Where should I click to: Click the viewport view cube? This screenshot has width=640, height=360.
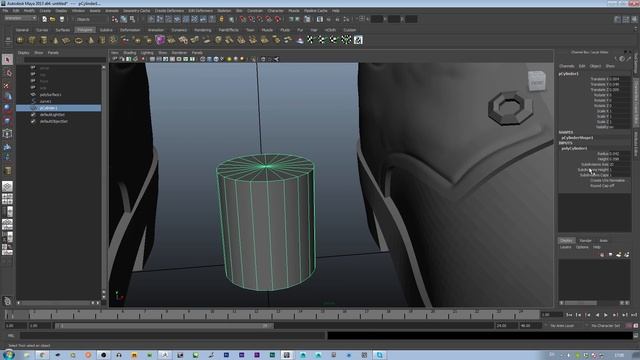[536, 80]
